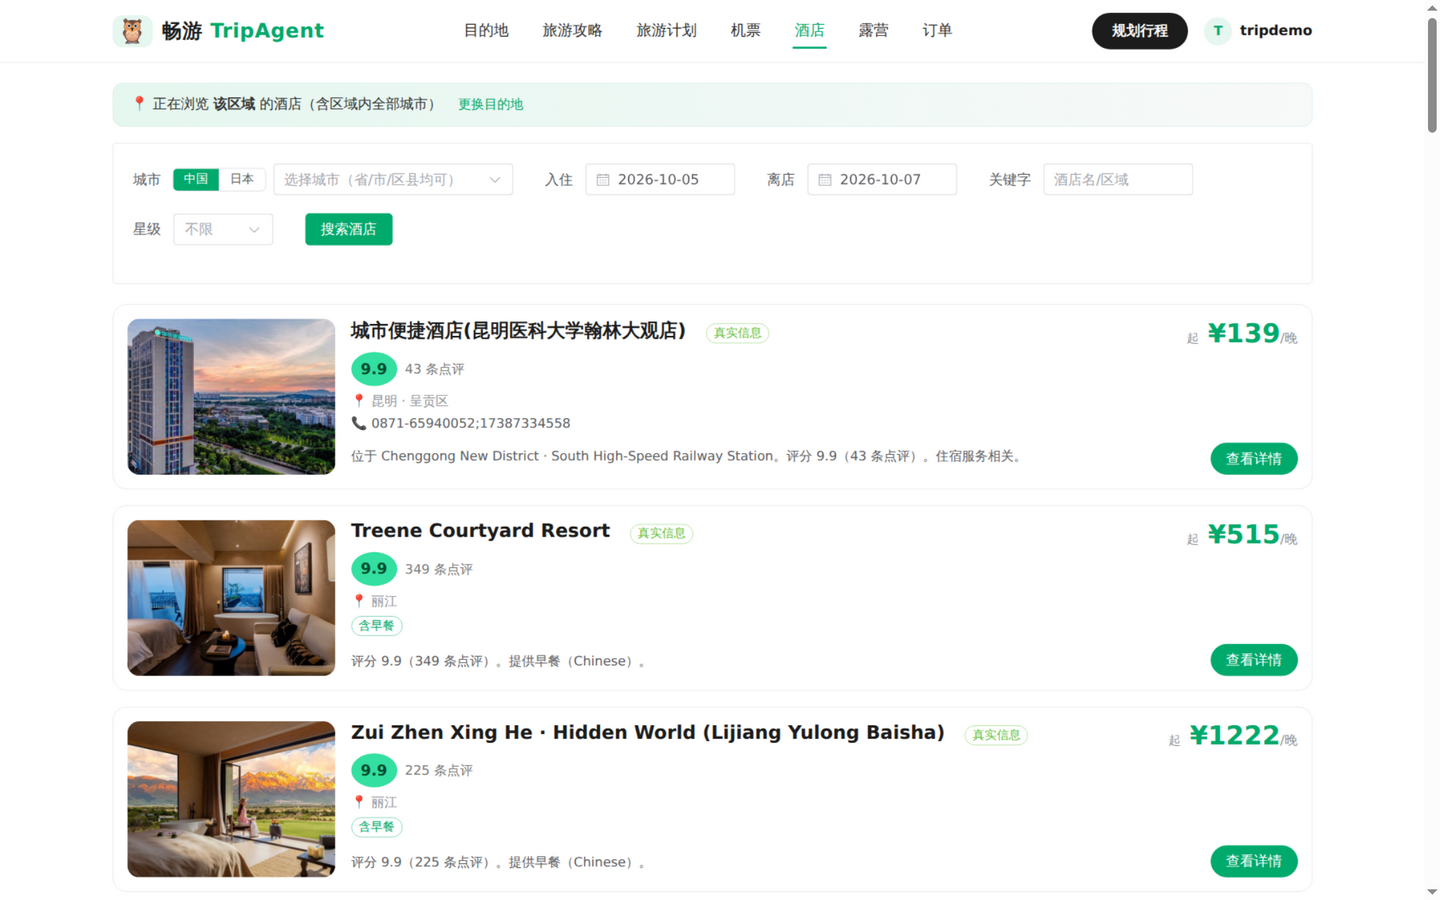Open the 订单 nav tab
1440x900 pixels.
coord(937,31)
